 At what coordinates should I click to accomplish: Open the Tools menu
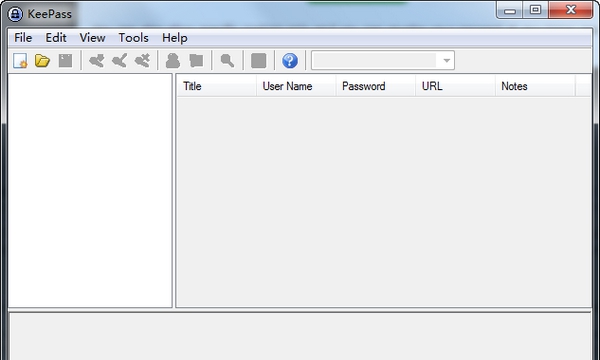pos(134,38)
